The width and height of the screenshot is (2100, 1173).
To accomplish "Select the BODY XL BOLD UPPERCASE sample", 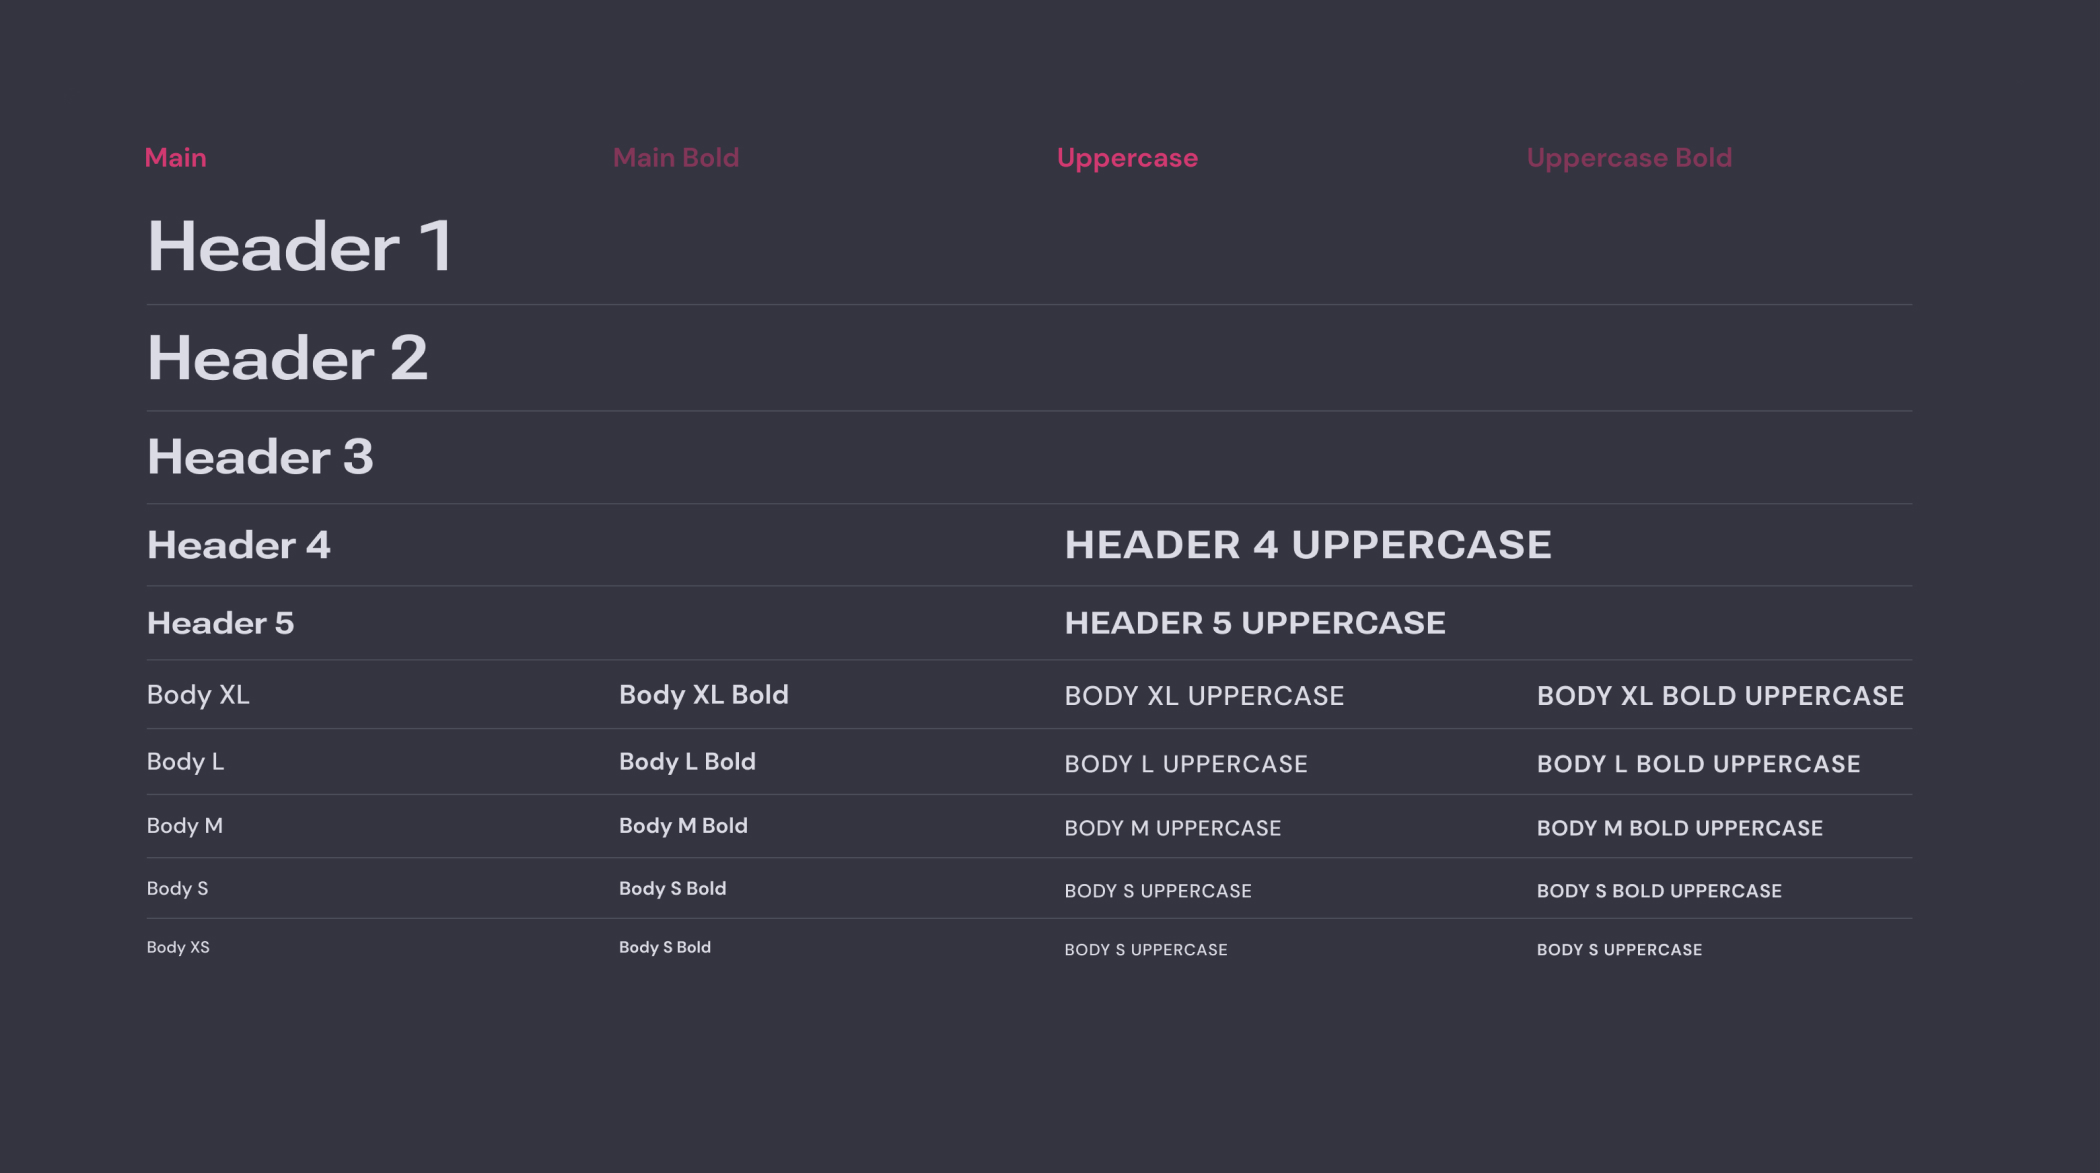I will (1719, 695).
